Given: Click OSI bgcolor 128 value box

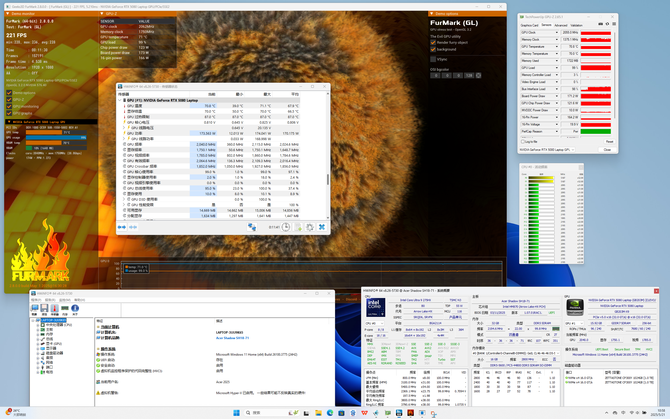Looking at the screenshot, I should 469,76.
